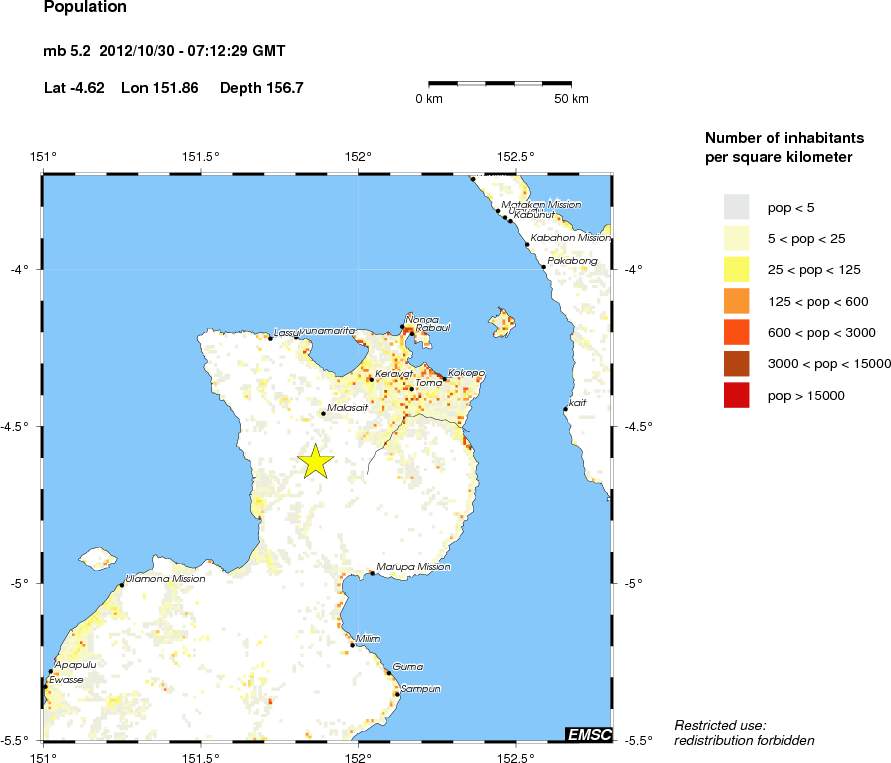
Task: Click the 'Kokopo' town label
Action: pyautogui.click(x=467, y=373)
